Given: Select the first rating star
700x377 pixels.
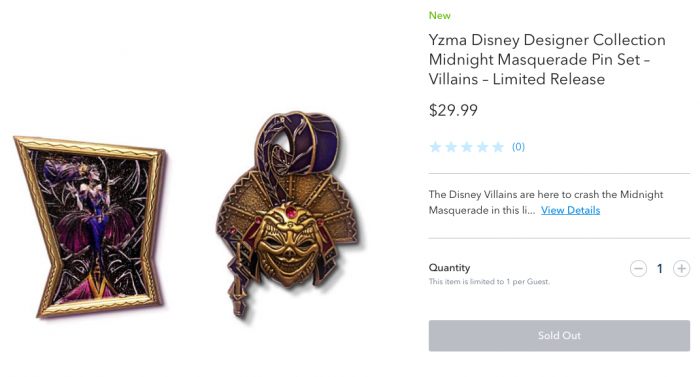Looking at the screenshot, I should (435, 147).
